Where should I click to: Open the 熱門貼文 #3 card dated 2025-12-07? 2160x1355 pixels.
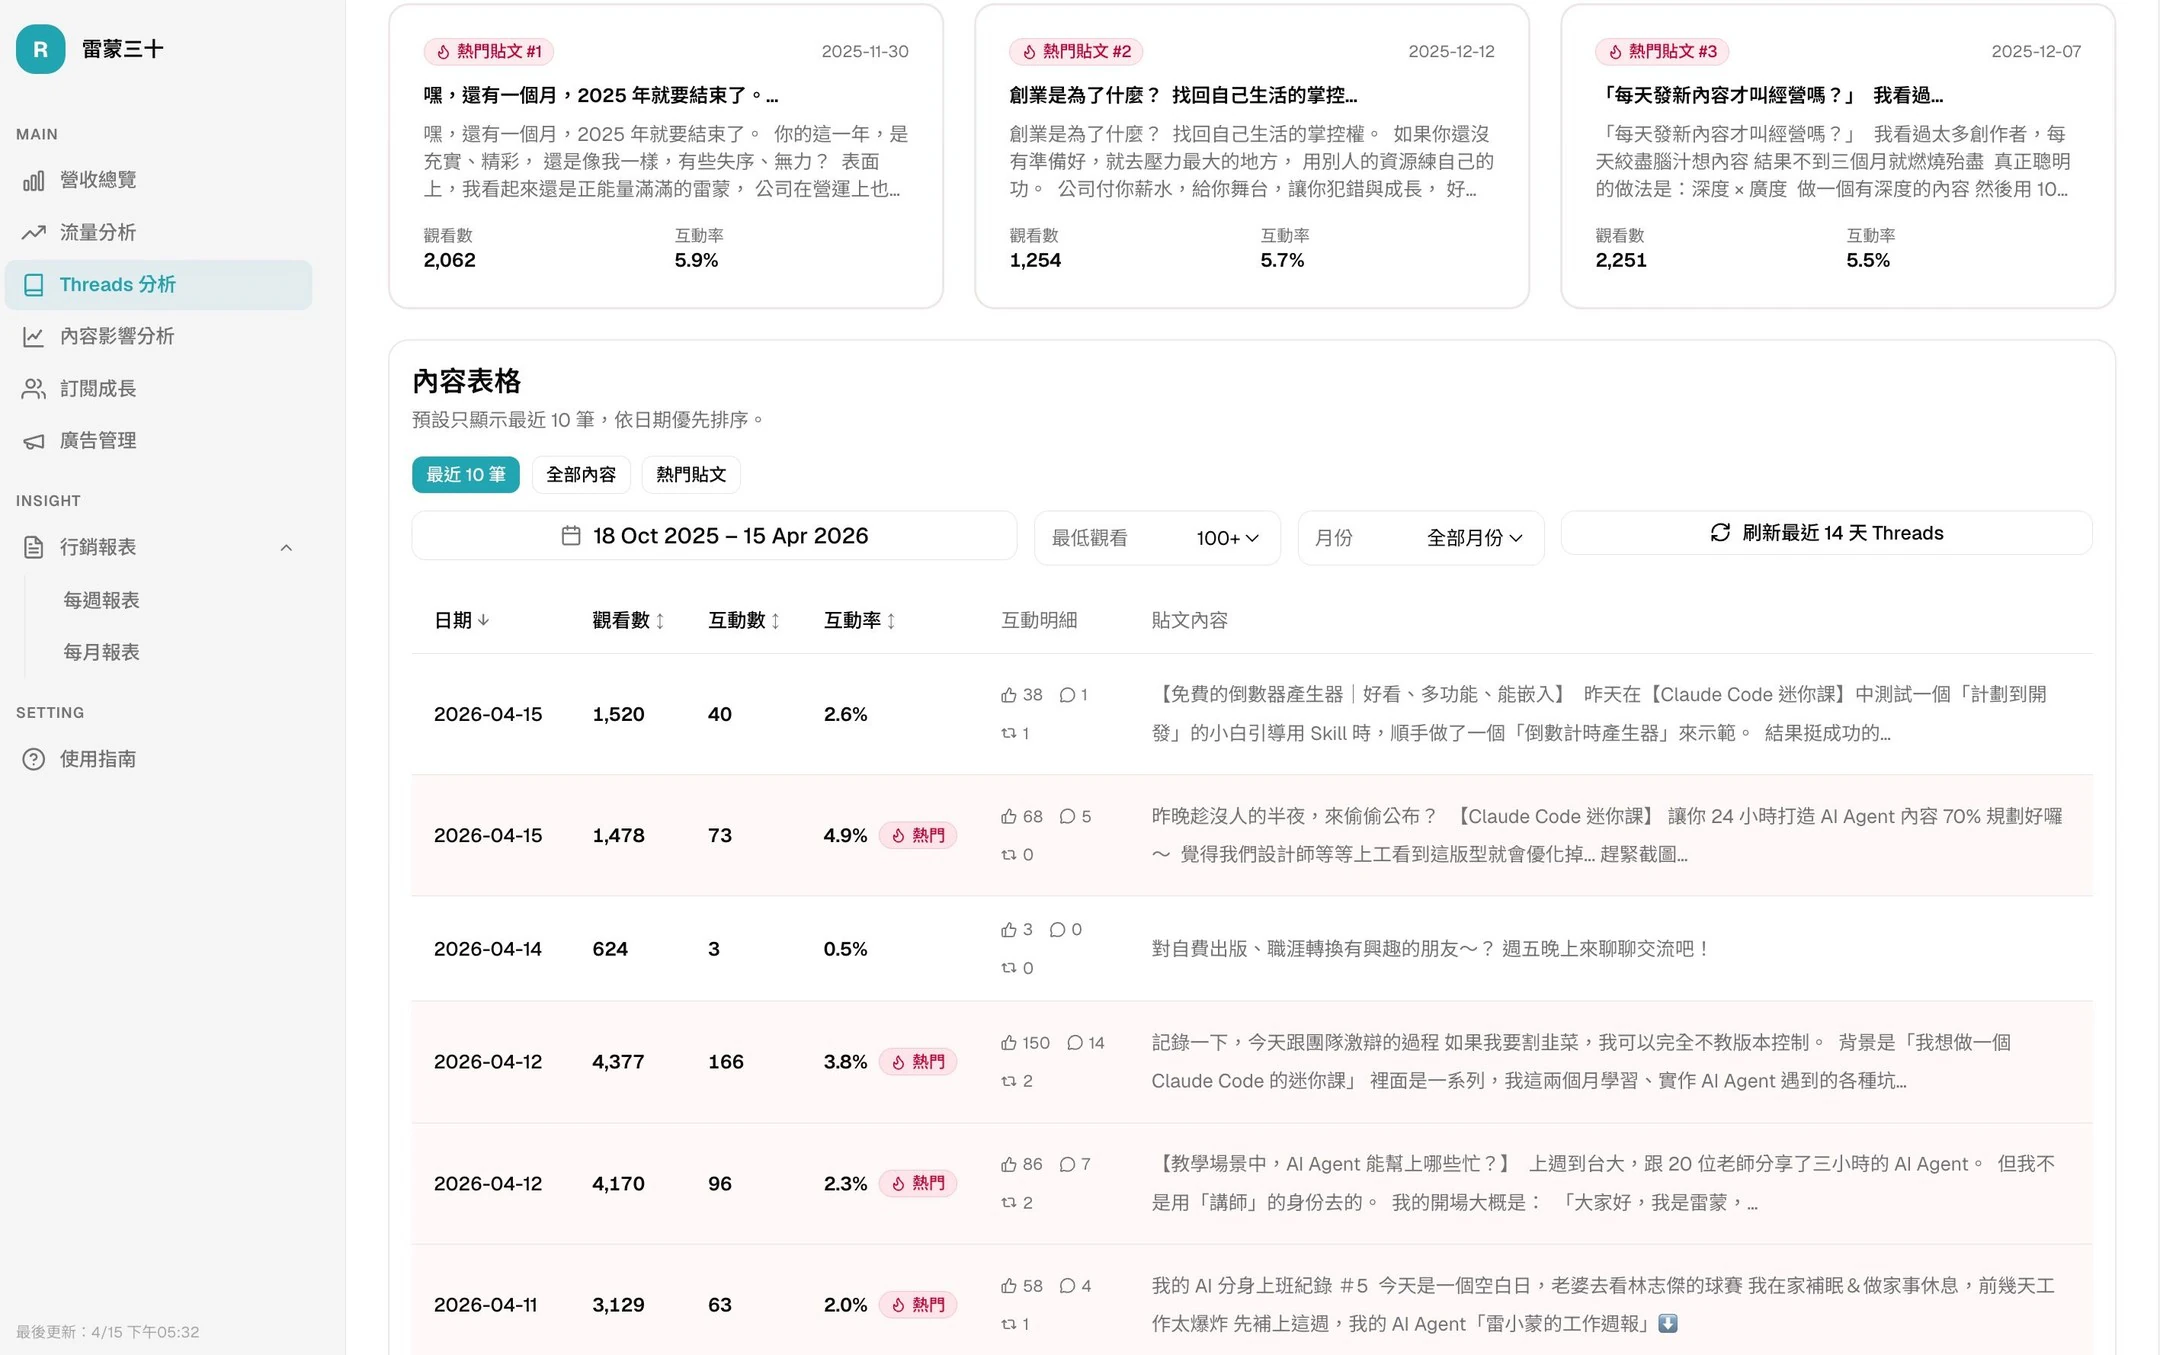[1838, 156]
